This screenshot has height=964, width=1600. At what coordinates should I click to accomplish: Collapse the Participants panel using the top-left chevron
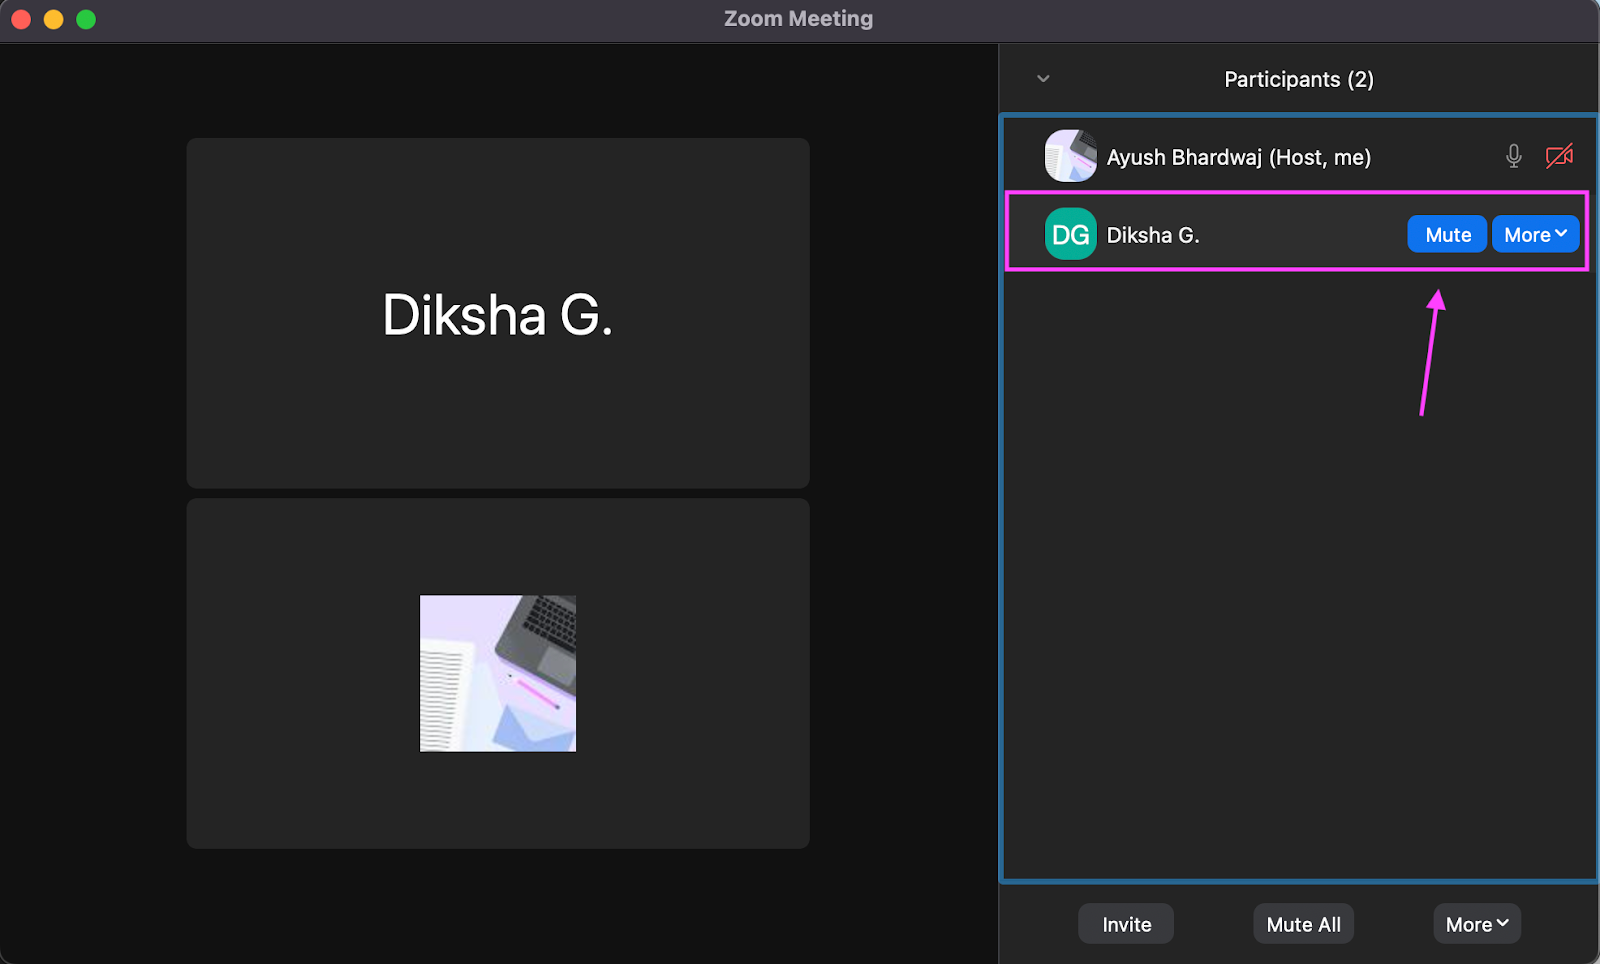click(x=1042, y=78)
